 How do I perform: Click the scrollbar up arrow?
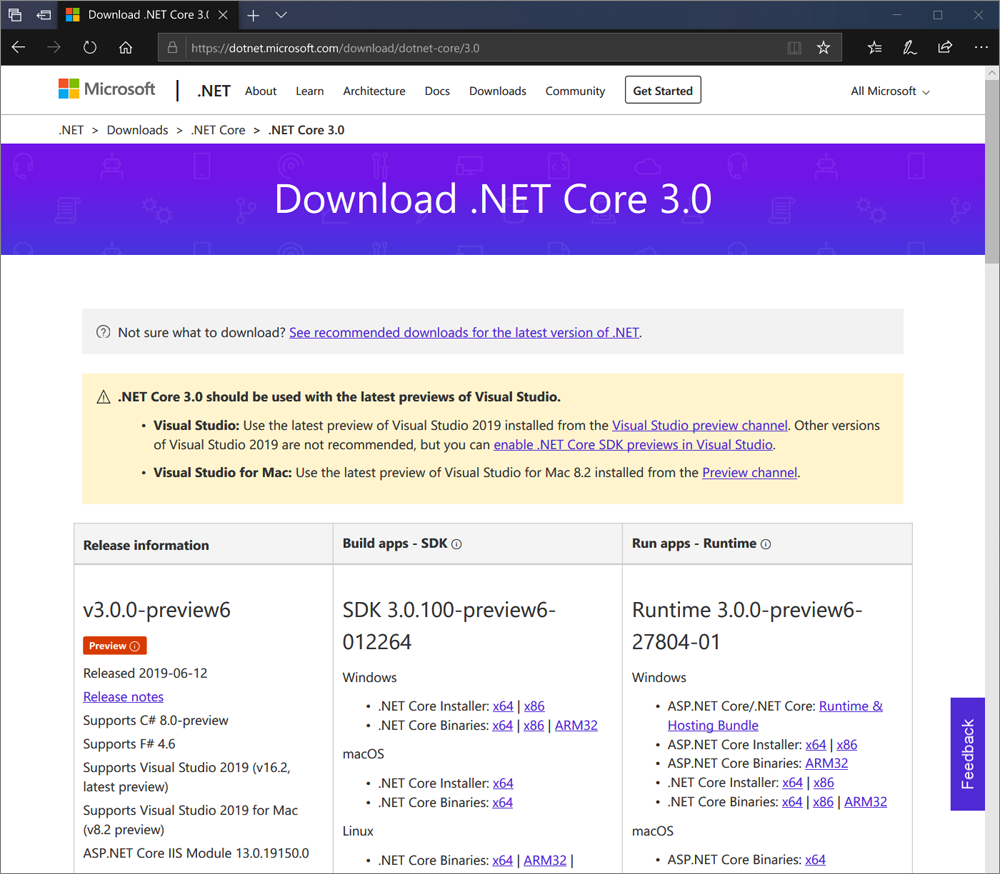[992, 73]
